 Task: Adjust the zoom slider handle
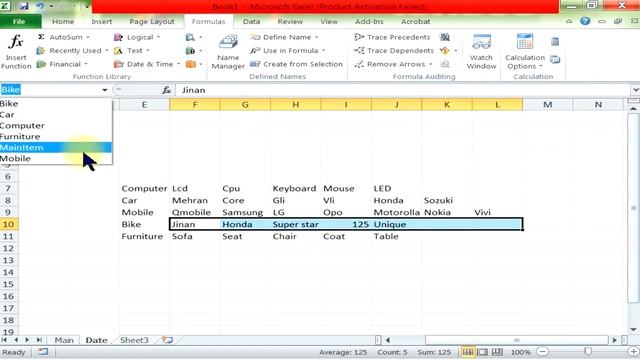pyautogui.click(x=588, y=351)
